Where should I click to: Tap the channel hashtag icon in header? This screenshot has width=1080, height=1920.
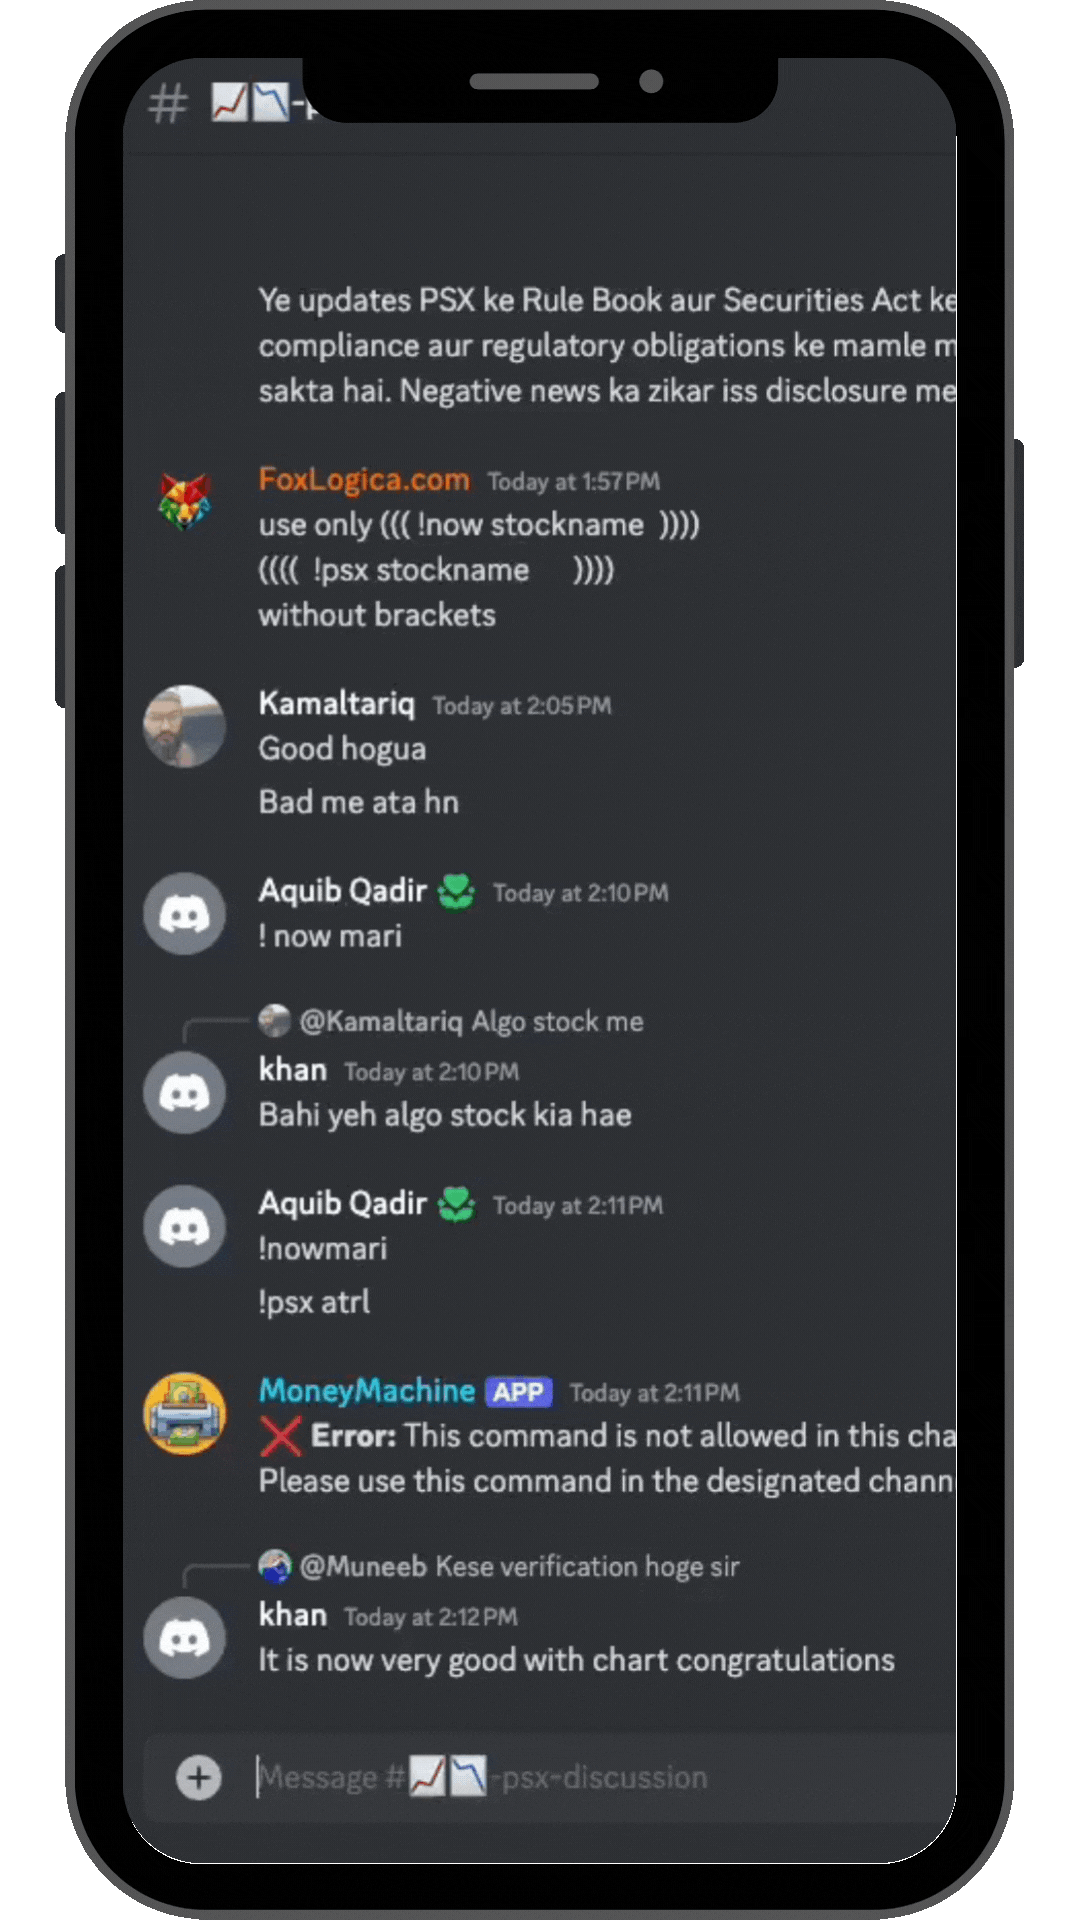coord(168,103)
